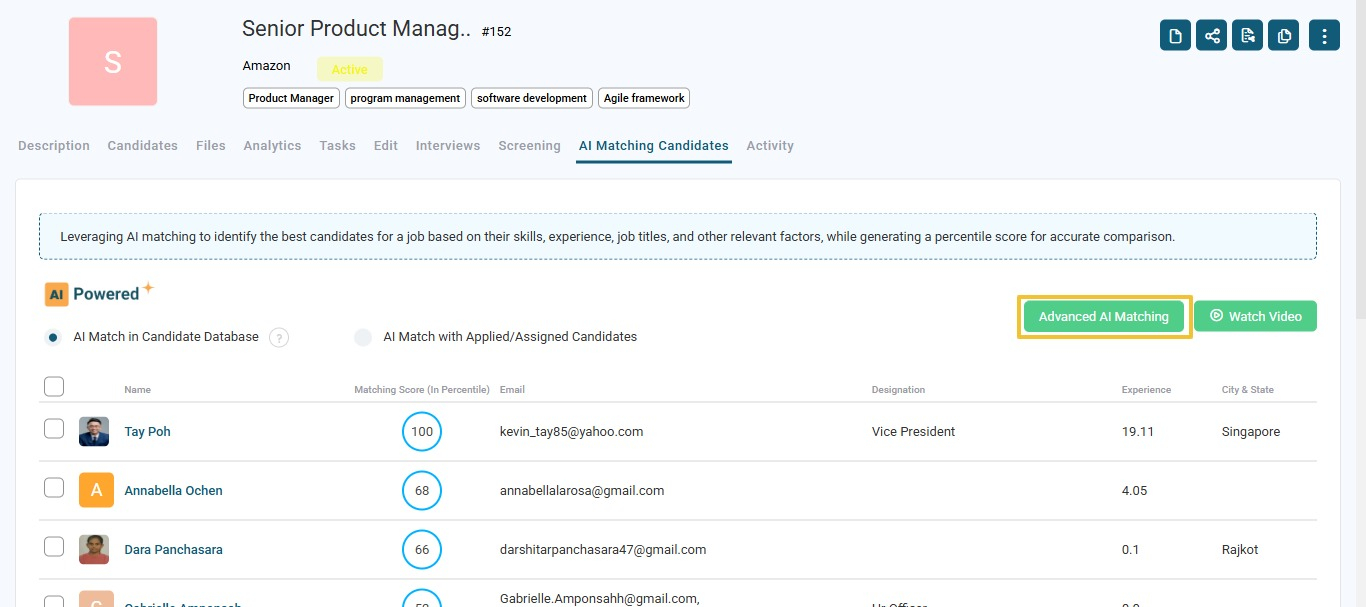This screenshot has width=1366, height=607.
Task: Open the three-dot more options menu
Action: coord(1324,36)
